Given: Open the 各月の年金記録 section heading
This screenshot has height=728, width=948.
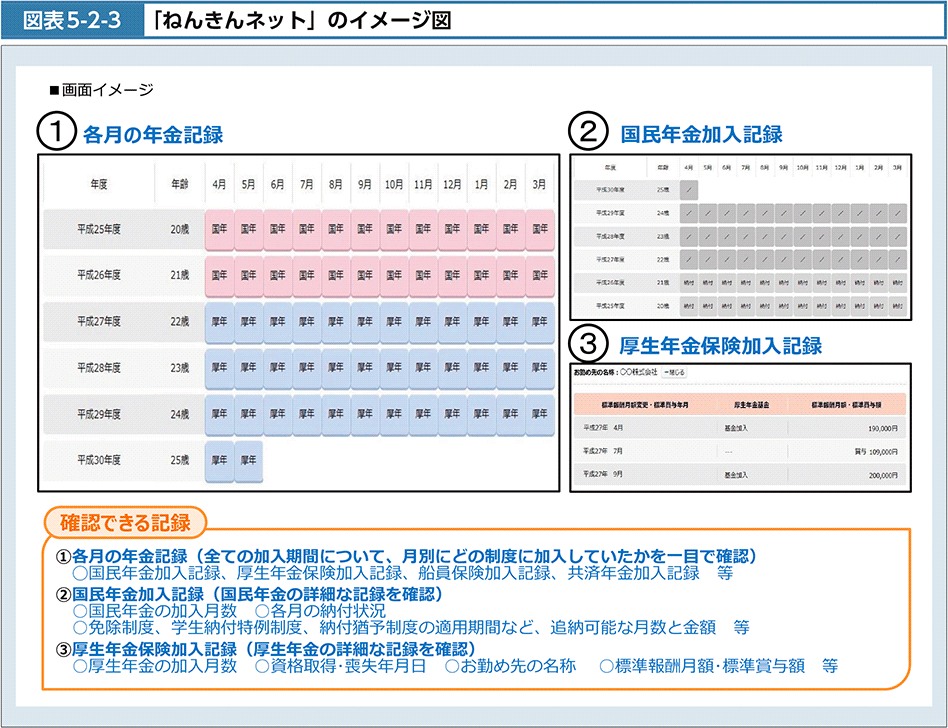Looking at the screenshot, I should point(152,134).
